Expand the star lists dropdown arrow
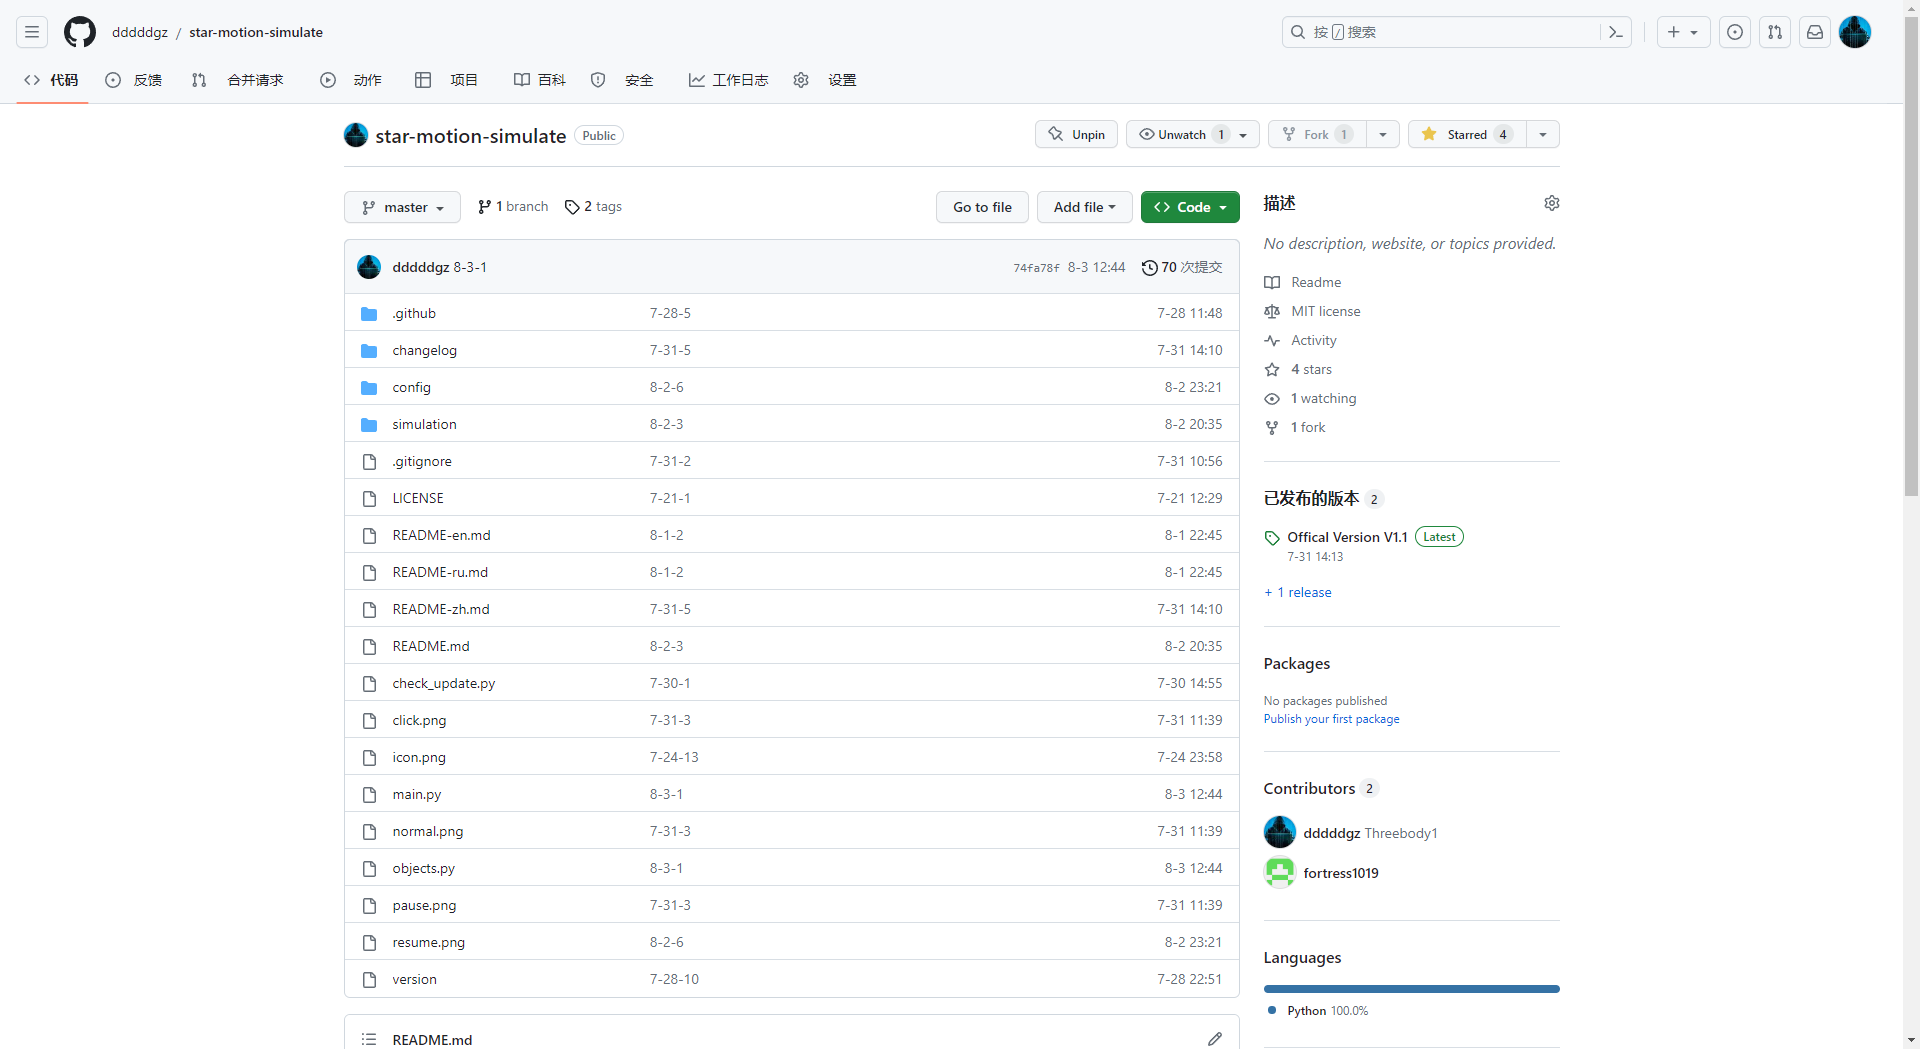 [1543, 134]
